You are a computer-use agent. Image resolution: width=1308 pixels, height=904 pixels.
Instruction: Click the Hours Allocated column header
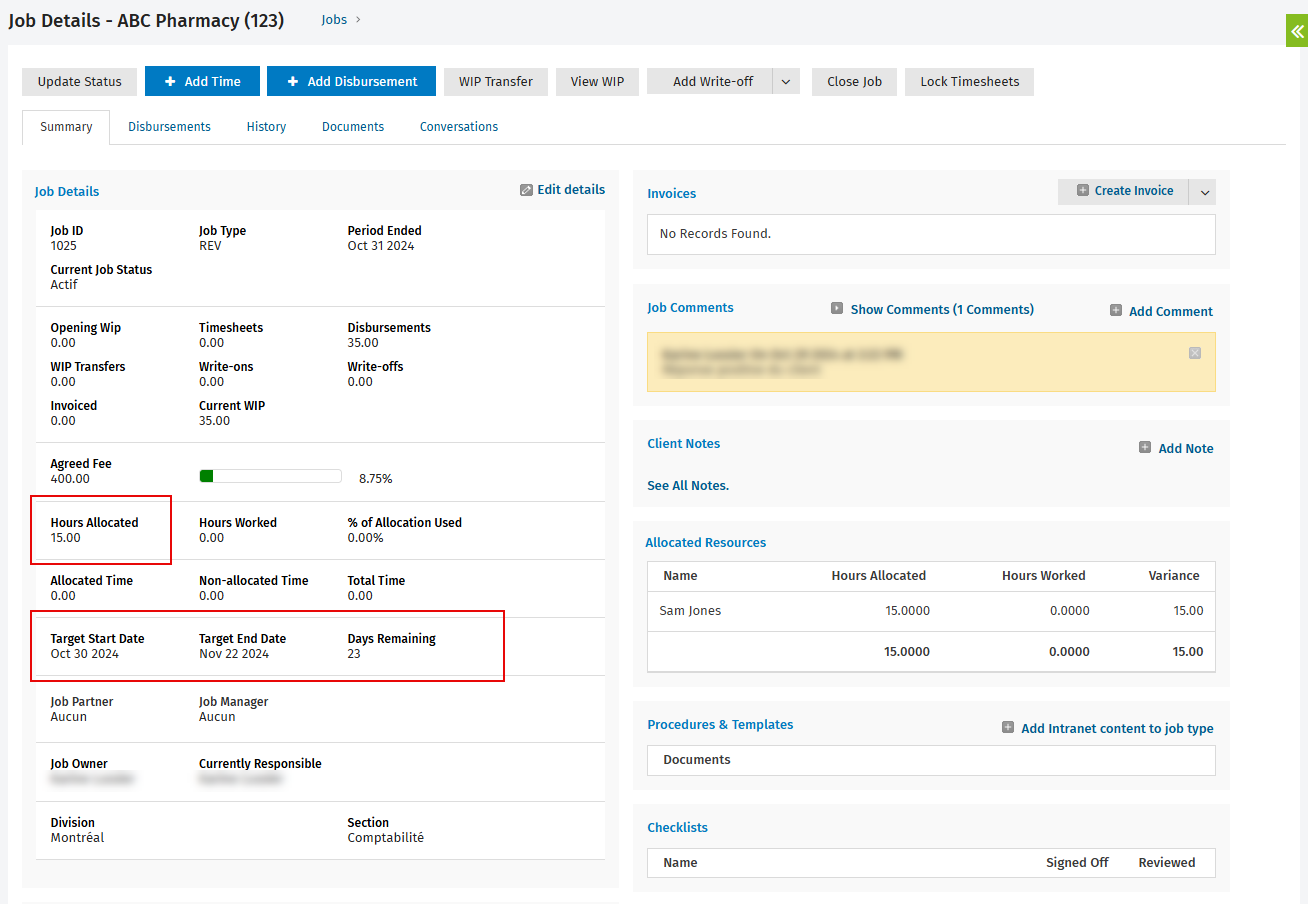(x=878, y=576)
